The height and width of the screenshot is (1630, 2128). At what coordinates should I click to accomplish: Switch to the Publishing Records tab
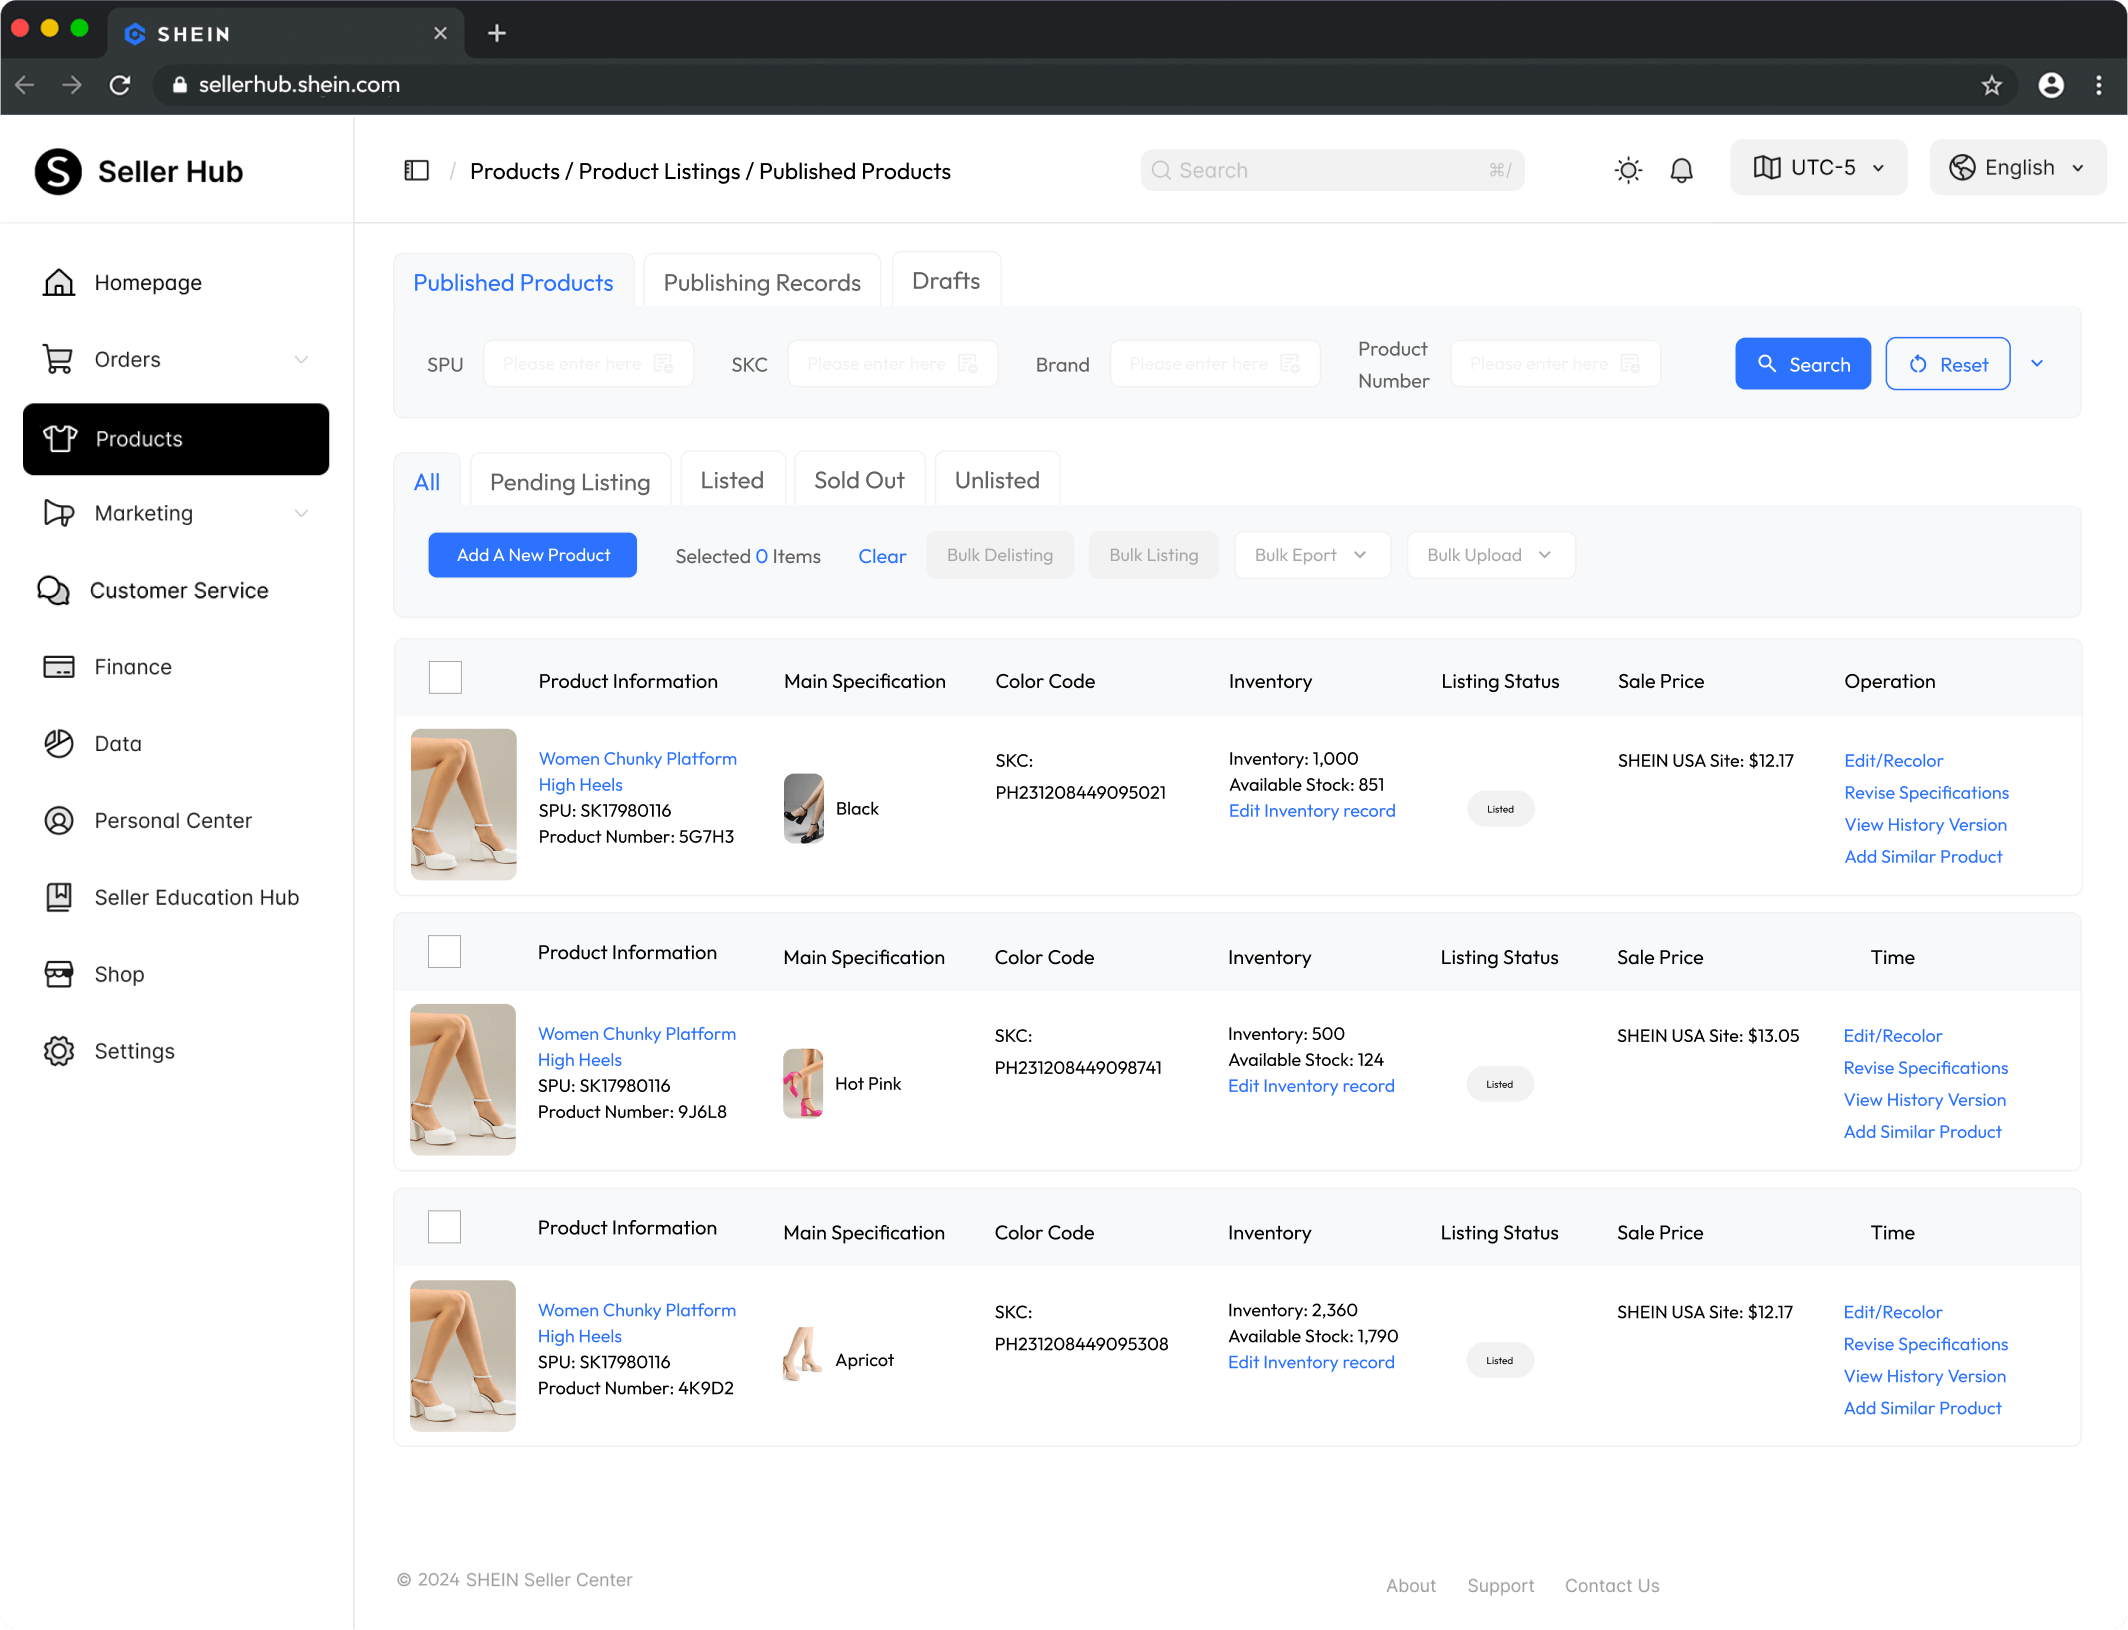tap(761, 281)
